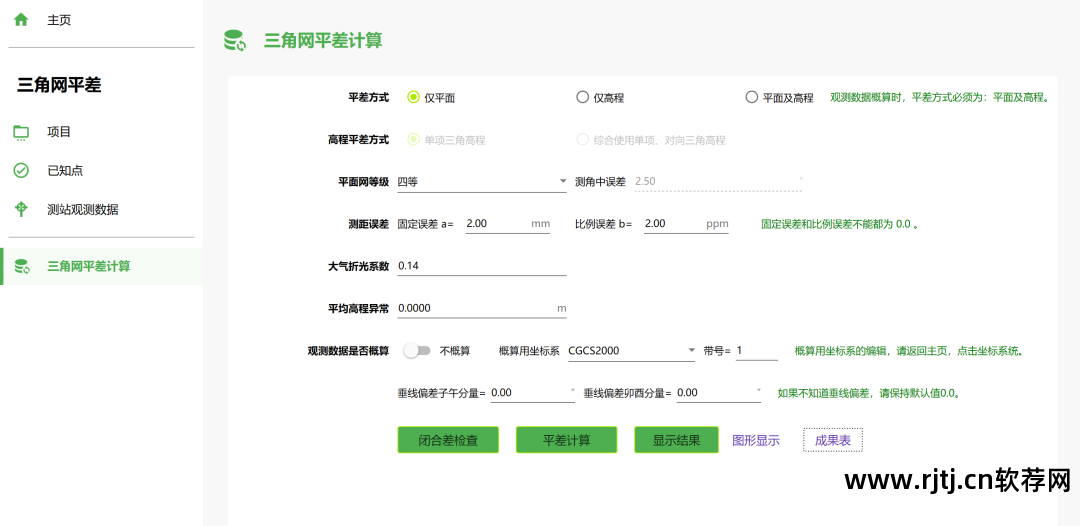Select 三角网平差计算 sidebar item
The height and width of the screenshot is (526, 1080).
[x=101, y=266]
